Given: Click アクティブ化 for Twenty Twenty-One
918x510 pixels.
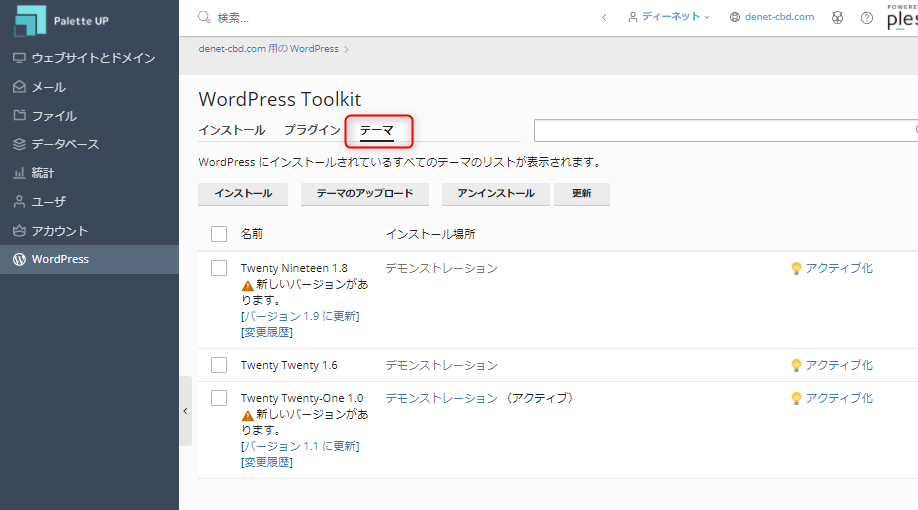Looking at the screenshot, I should (839, 398).
